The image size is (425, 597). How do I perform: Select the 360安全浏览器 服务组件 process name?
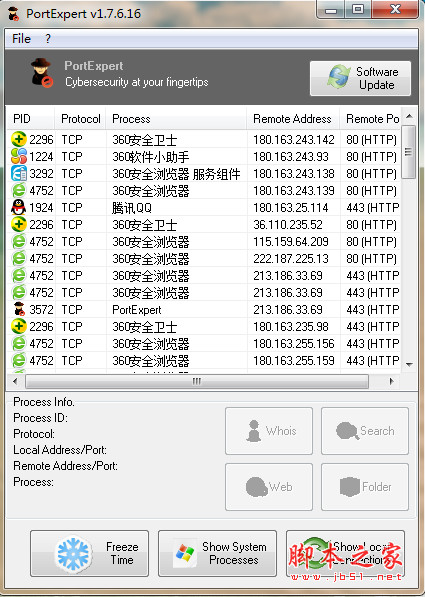pyautogui.click(x=176, y=174)
